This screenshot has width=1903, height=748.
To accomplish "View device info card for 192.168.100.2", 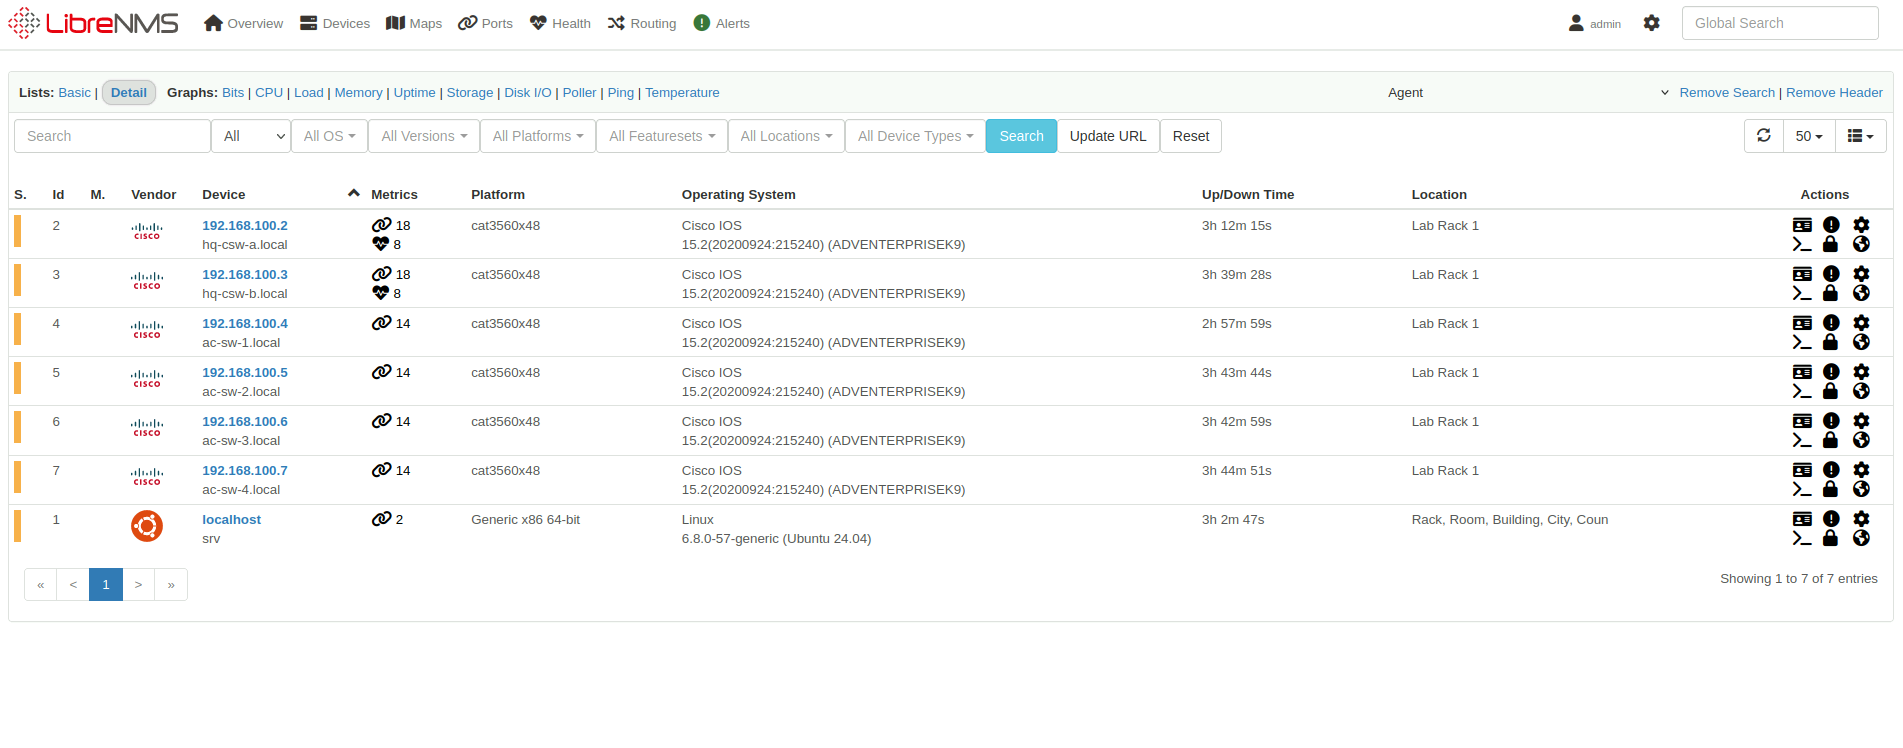I will (1802, 225).
